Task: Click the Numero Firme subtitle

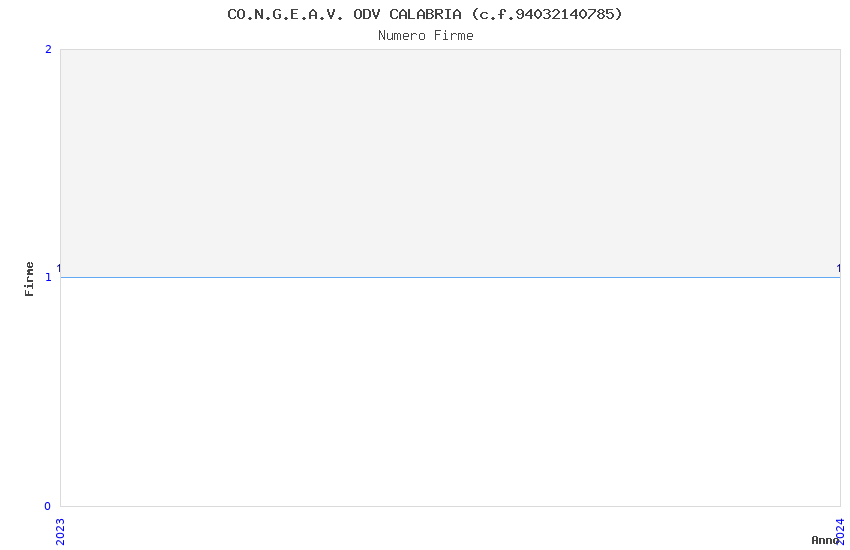Action: 426,36
